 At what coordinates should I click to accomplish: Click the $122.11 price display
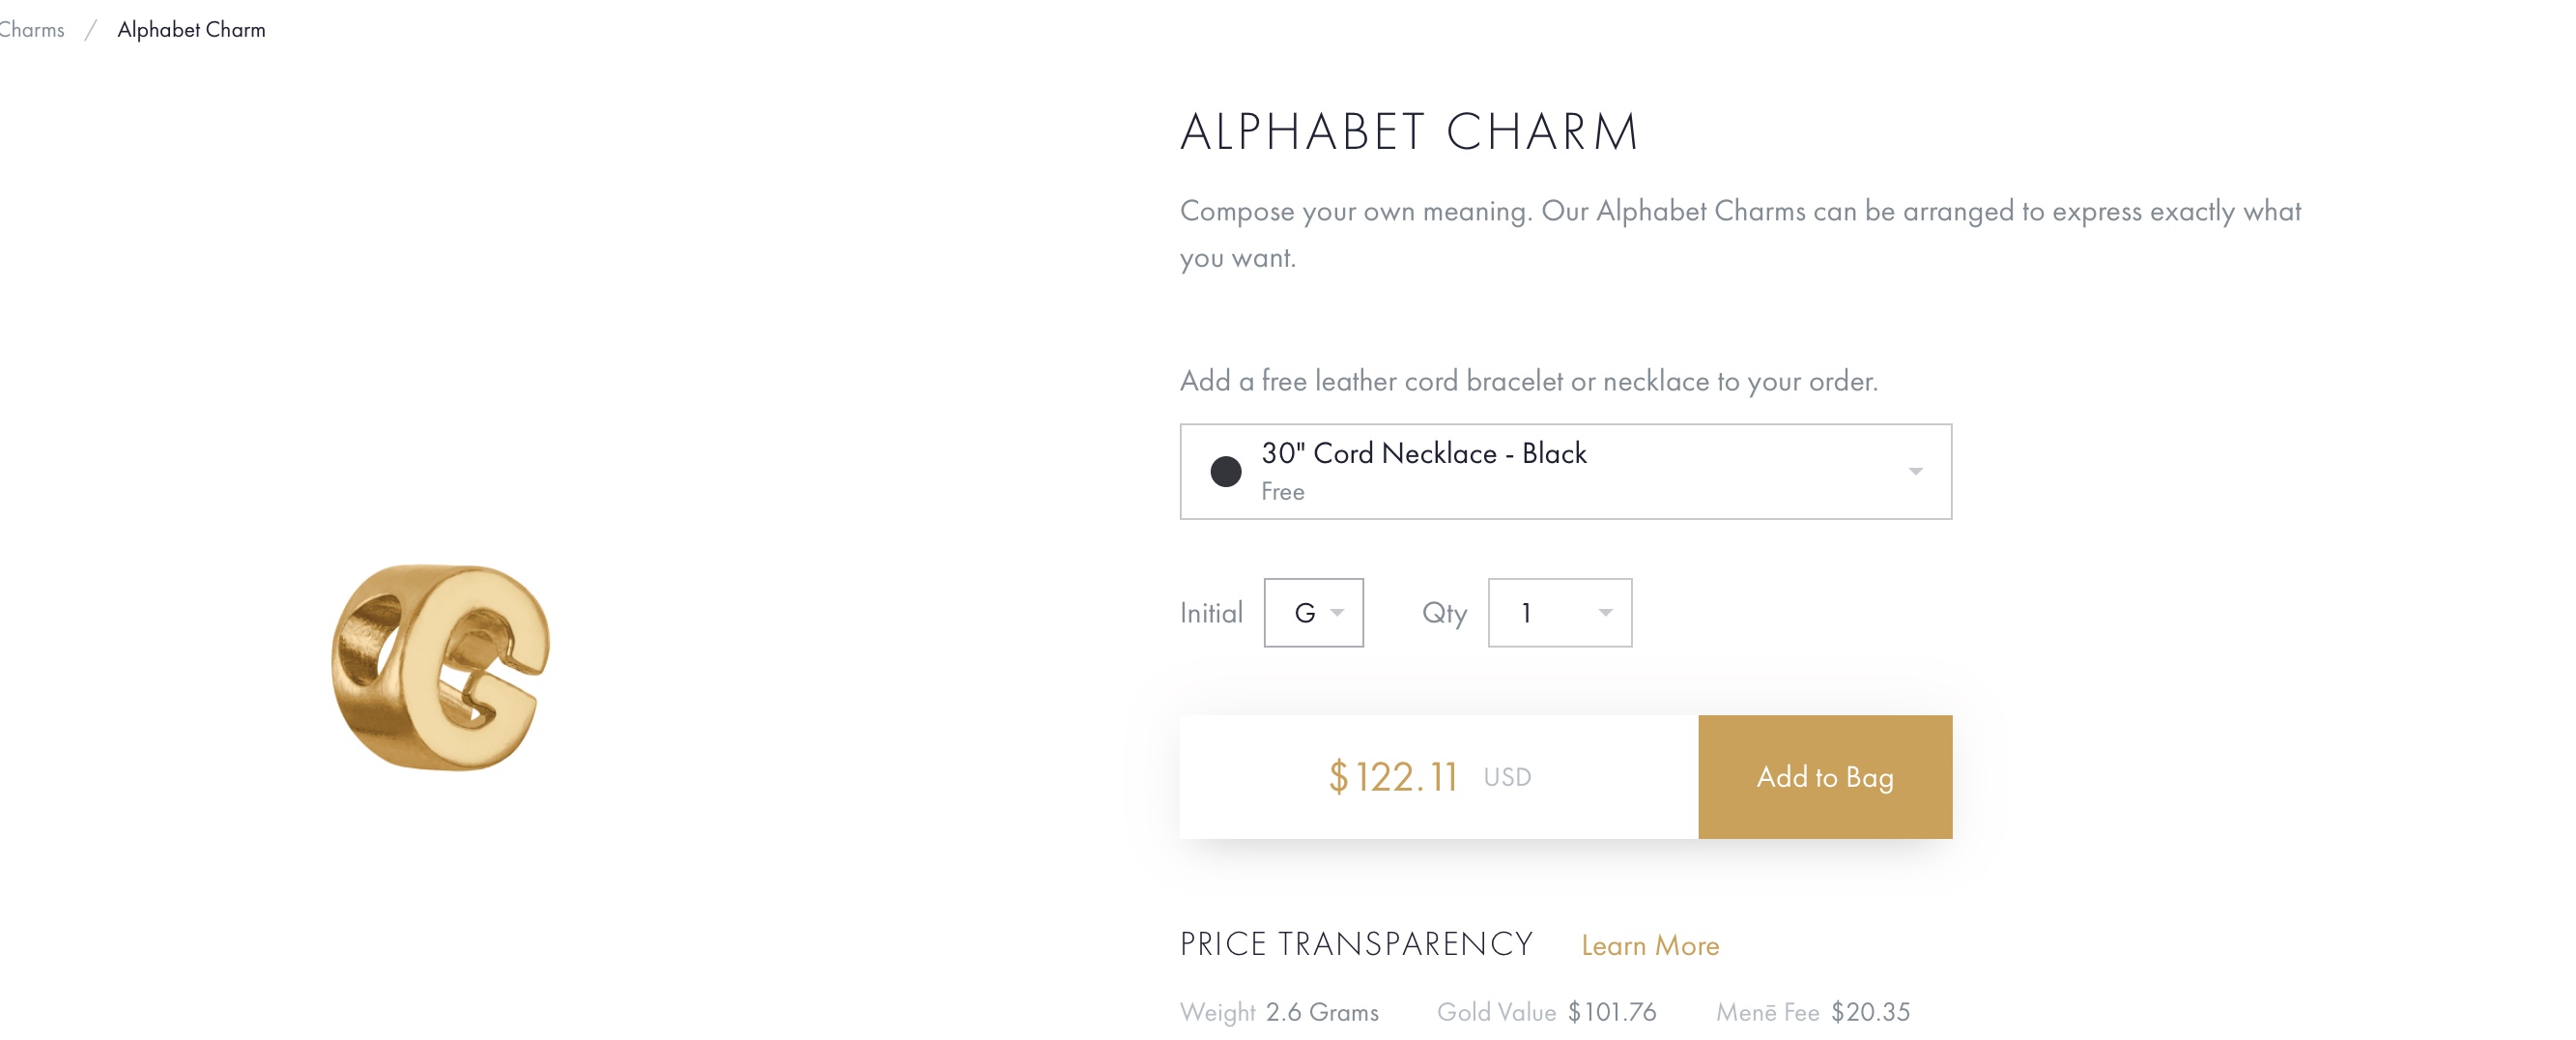coord(1393,777)
